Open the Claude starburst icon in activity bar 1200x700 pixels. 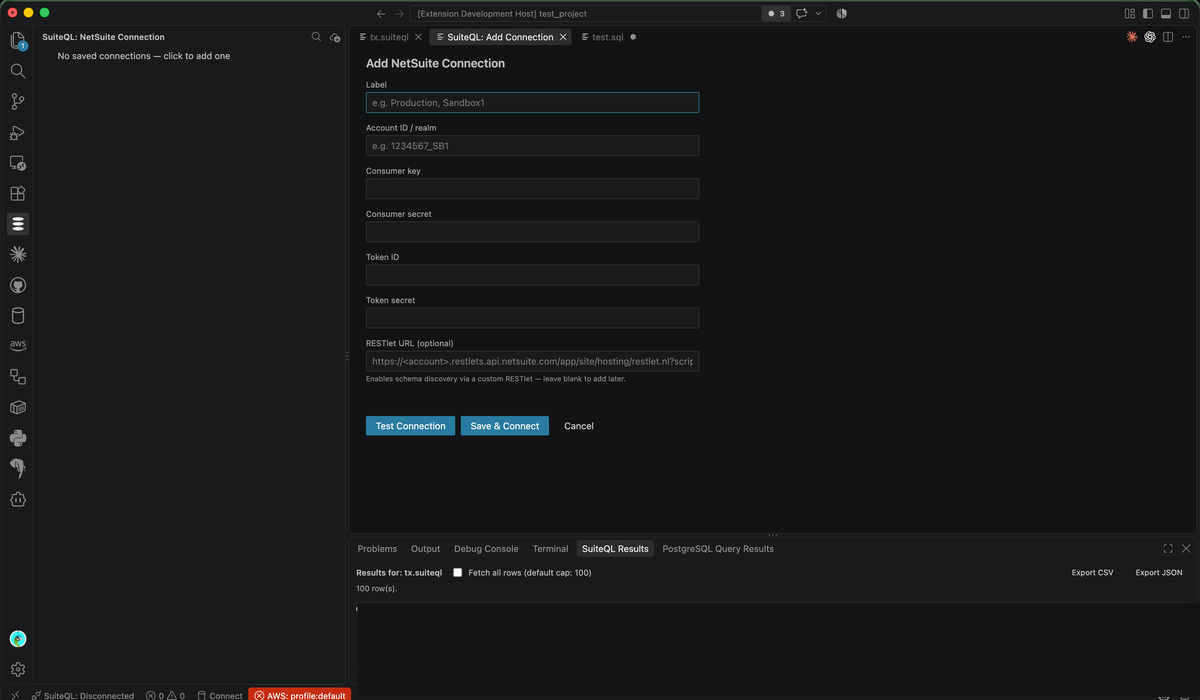[x=17, y=254]
